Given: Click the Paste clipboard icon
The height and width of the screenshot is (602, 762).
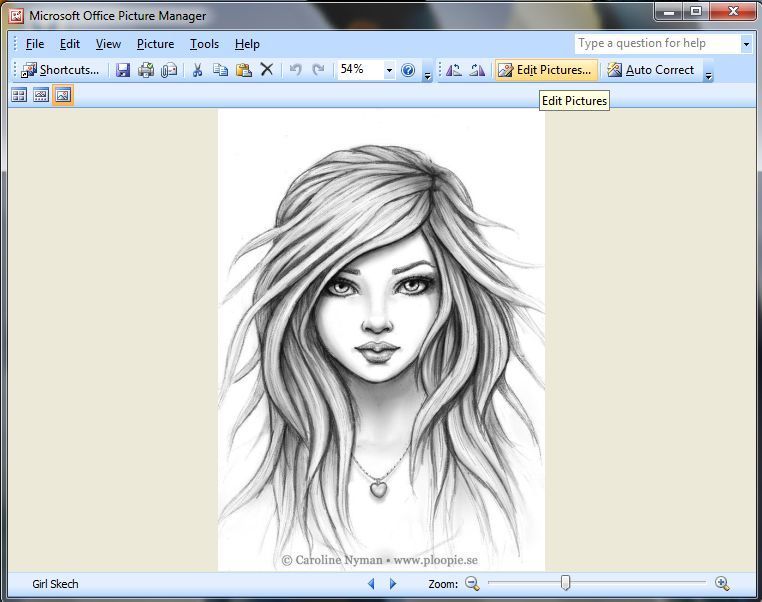Looking at the screenshot, I should (x=243, y=70).
